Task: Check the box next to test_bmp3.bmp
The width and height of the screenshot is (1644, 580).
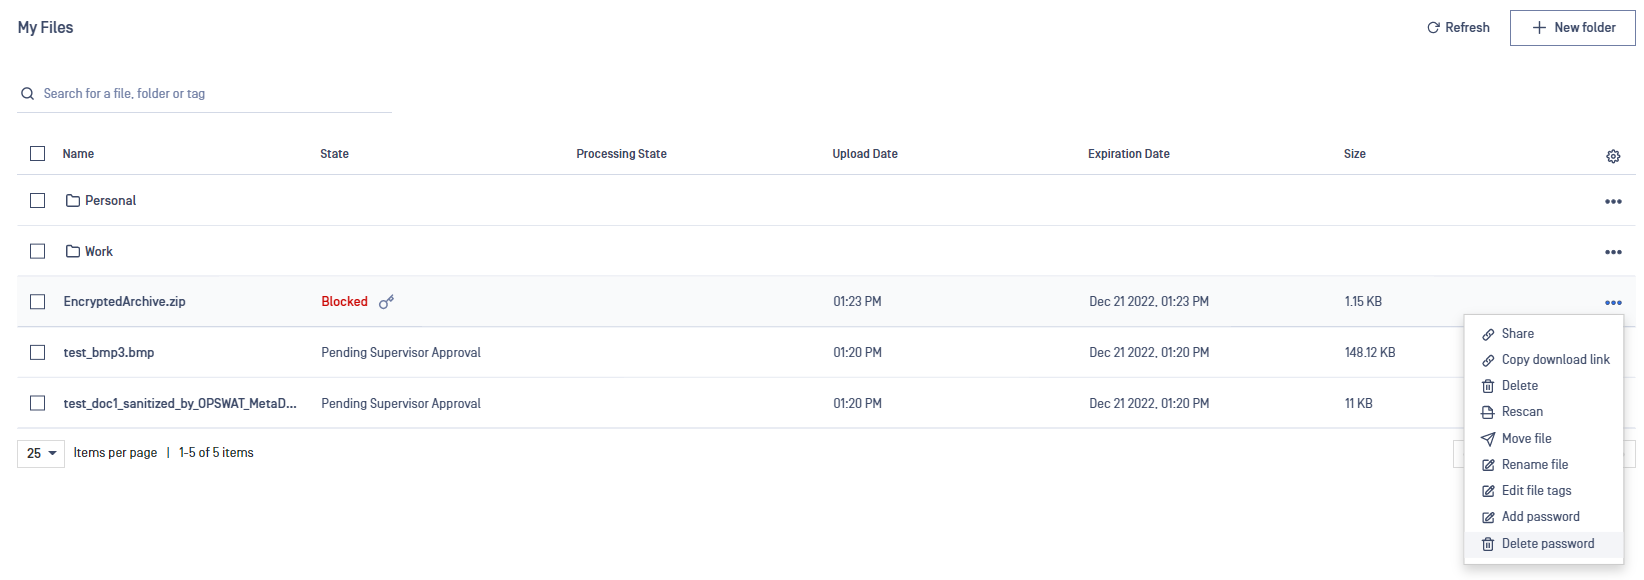Action: pyautogui.click(x=38, y=352)
